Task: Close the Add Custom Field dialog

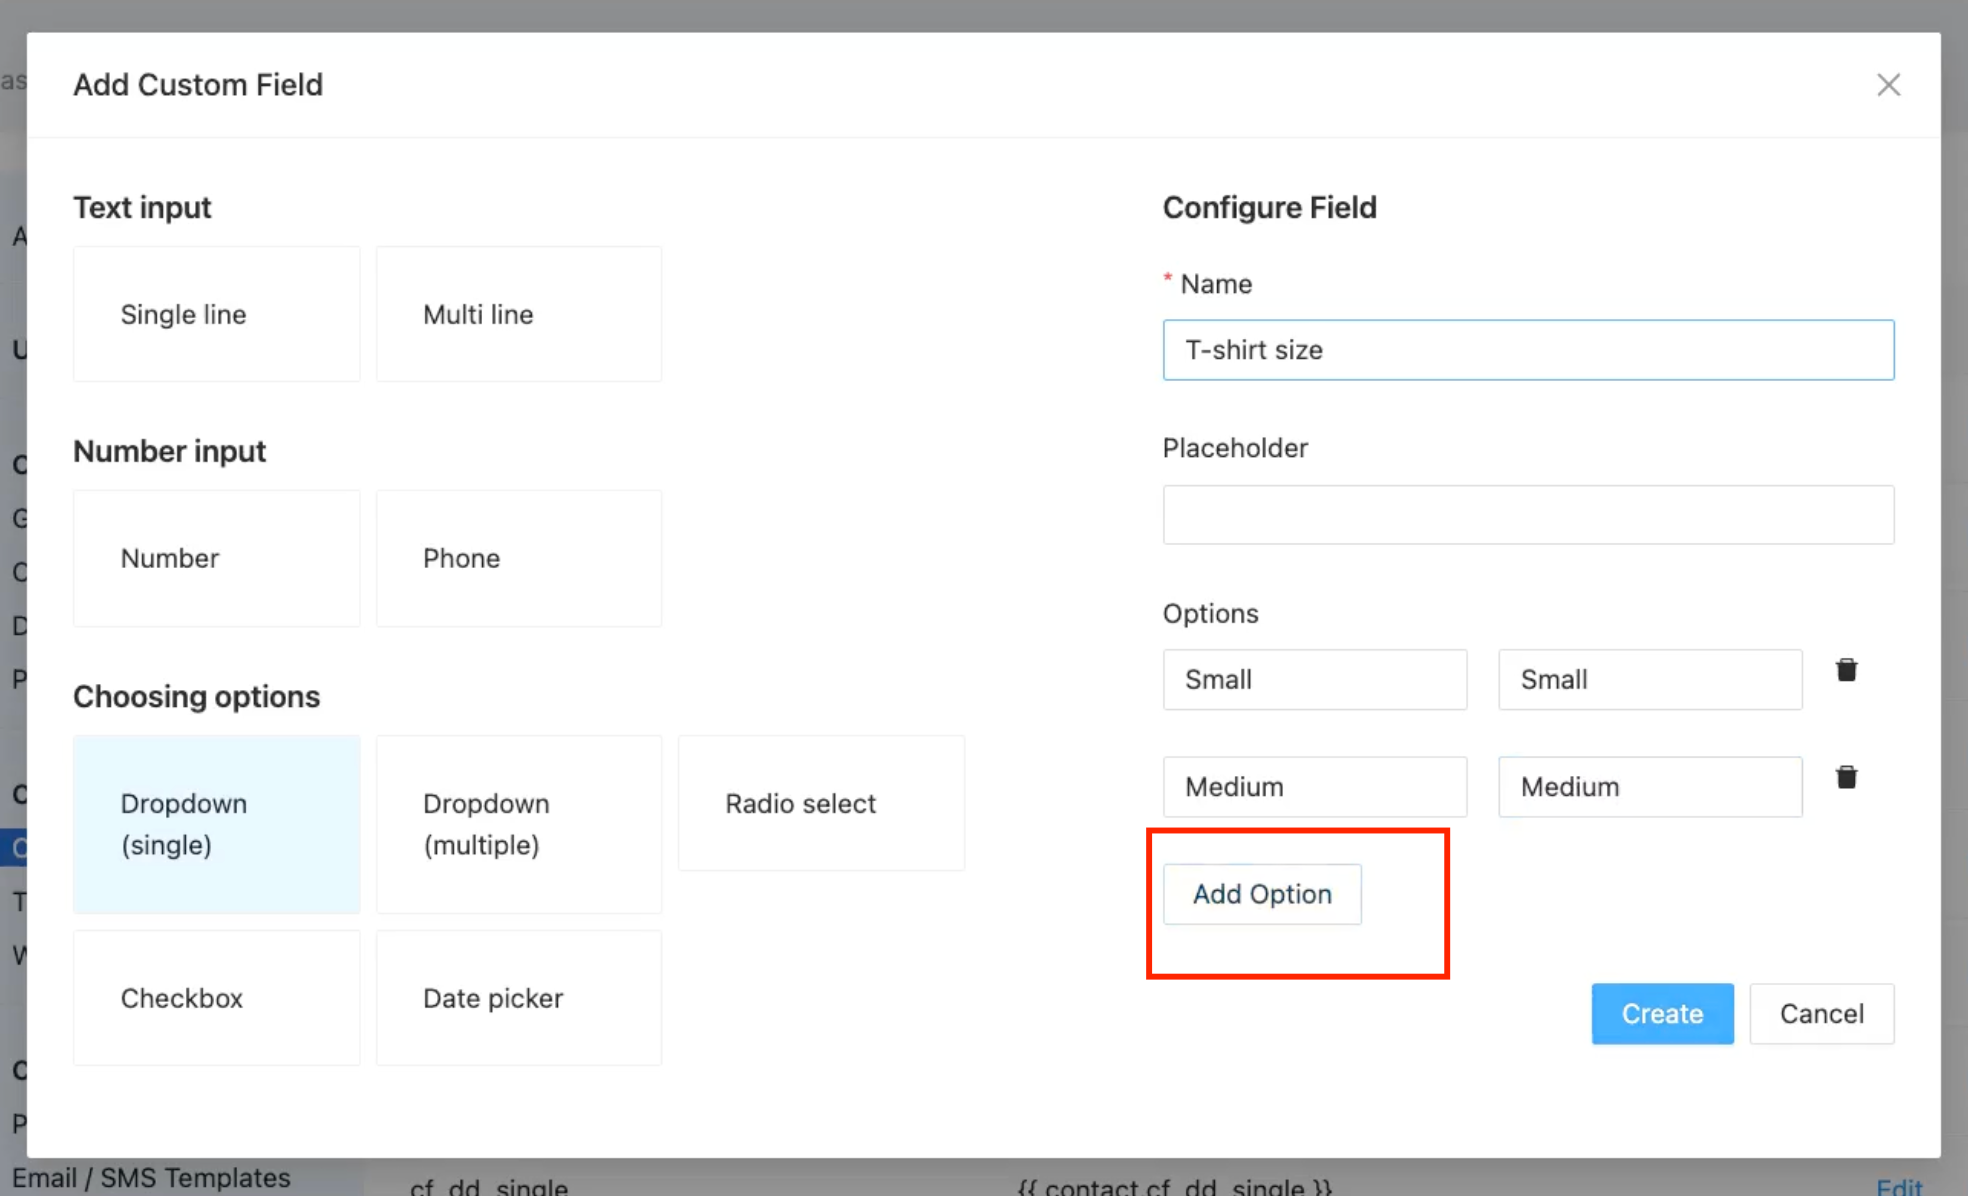Action: (x=1888, y=85)
